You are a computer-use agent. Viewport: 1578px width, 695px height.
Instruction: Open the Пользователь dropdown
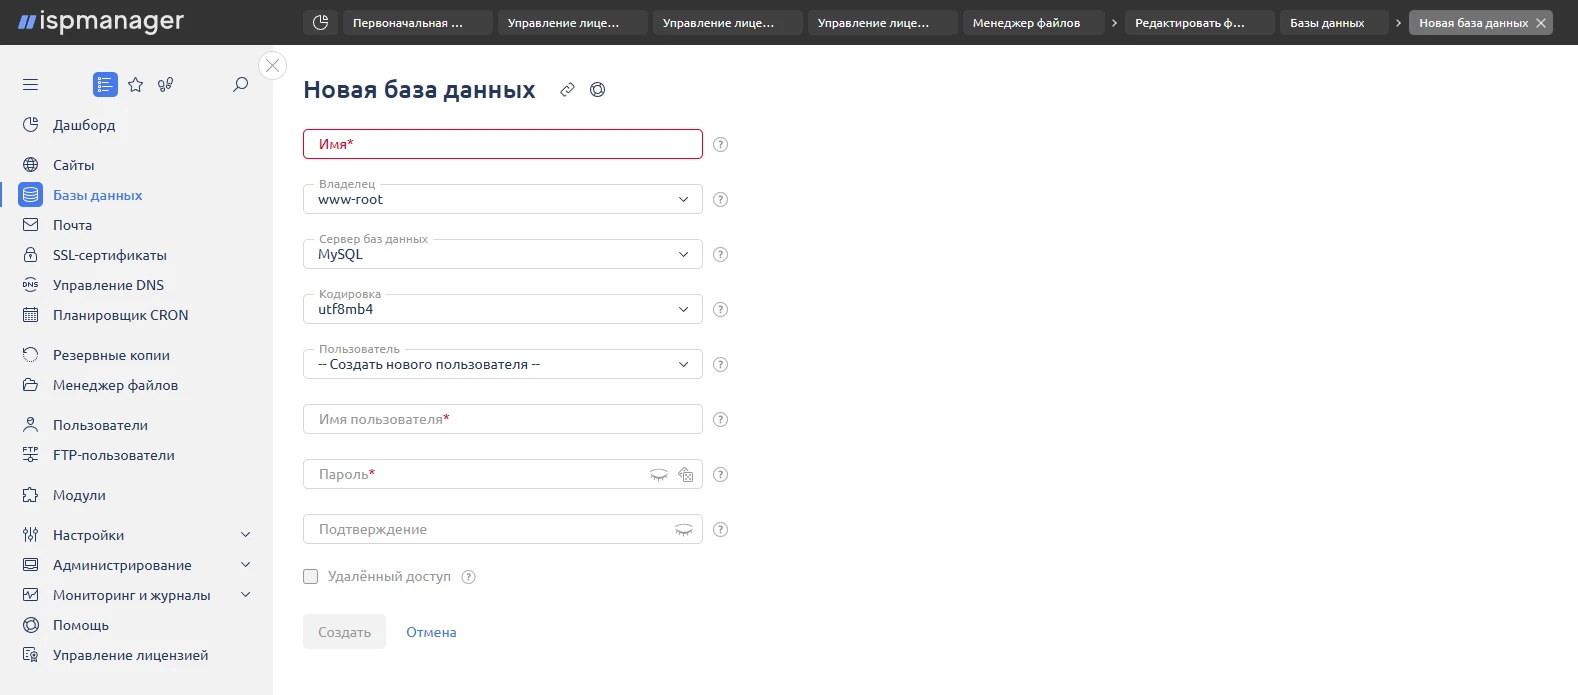502,365
